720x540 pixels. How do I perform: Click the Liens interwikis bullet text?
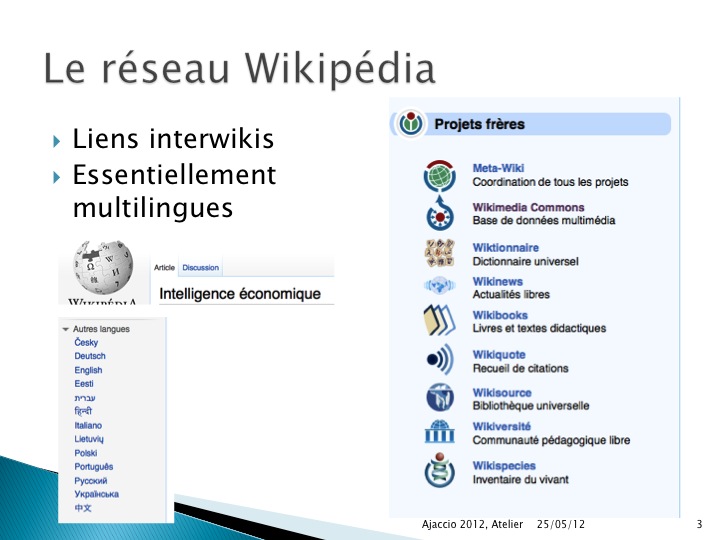point(173,139)
